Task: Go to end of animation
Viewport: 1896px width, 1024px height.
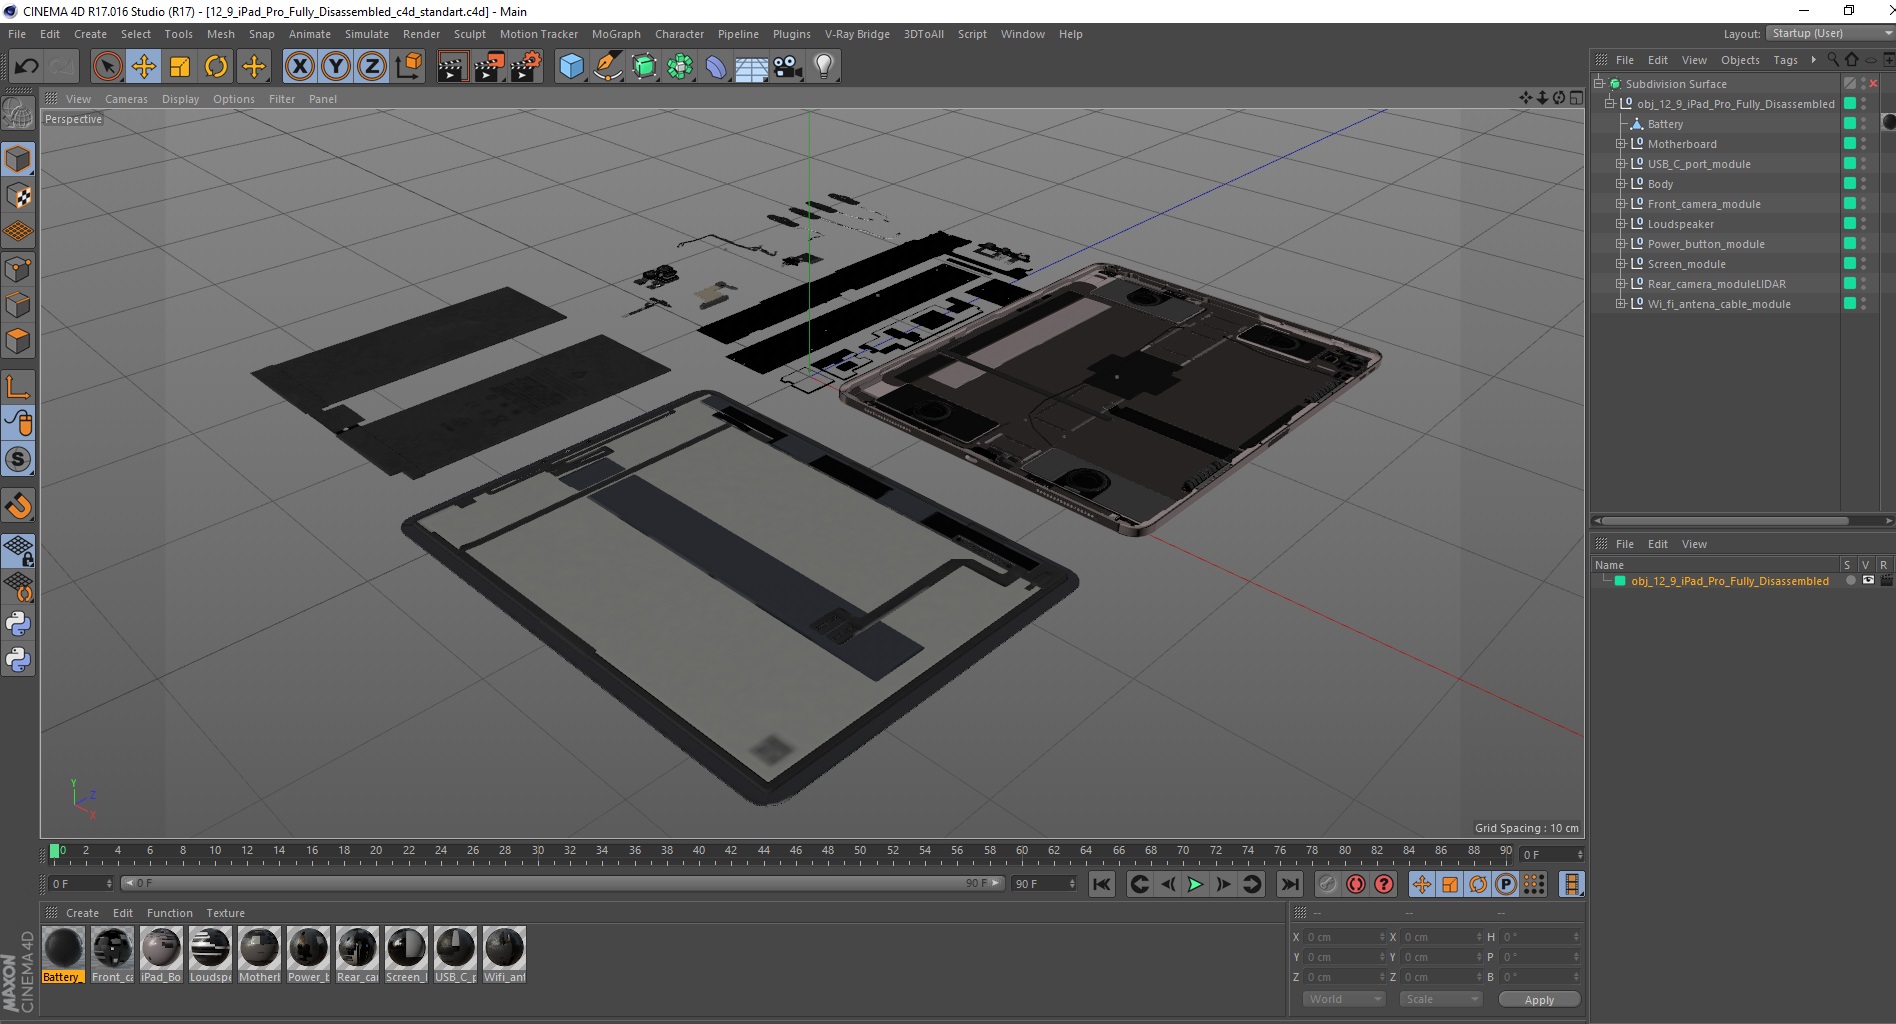Action: coord(1290,884)
